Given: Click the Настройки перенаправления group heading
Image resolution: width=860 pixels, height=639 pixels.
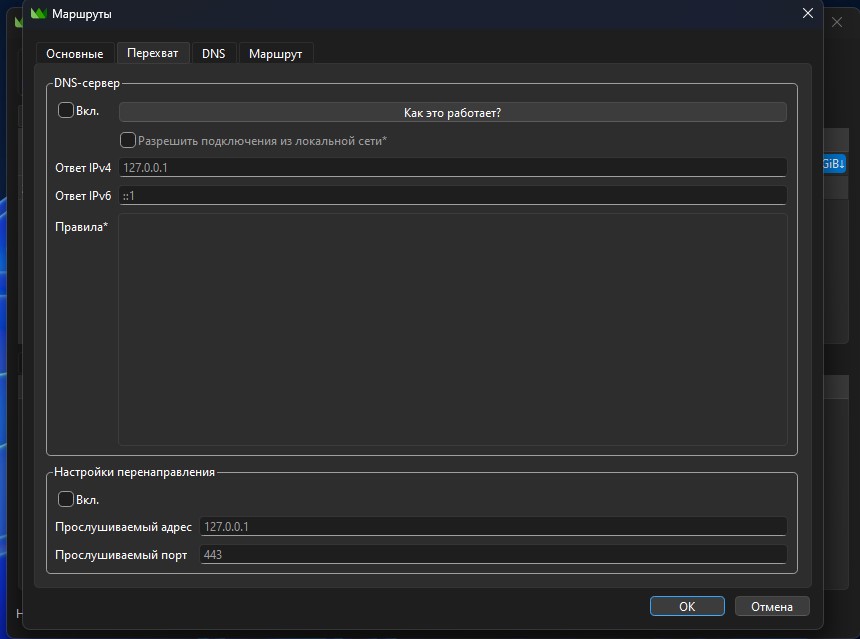Looking at the screenshot, I should (x=134, y=472).
